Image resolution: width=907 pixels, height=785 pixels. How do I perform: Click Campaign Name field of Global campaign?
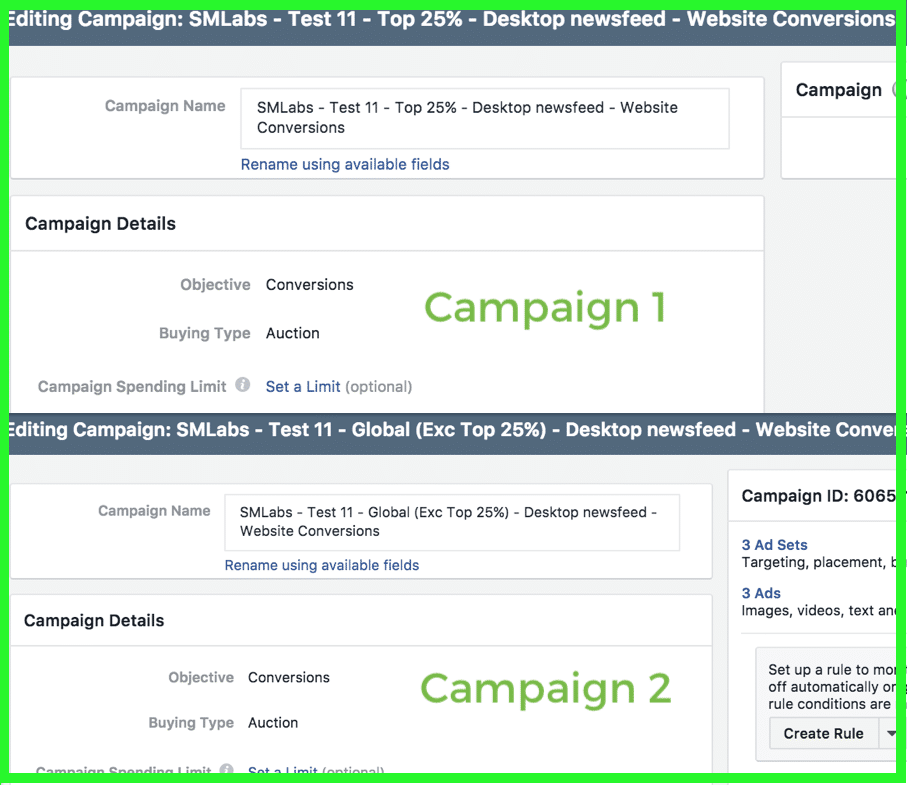[x=452, y=522]
